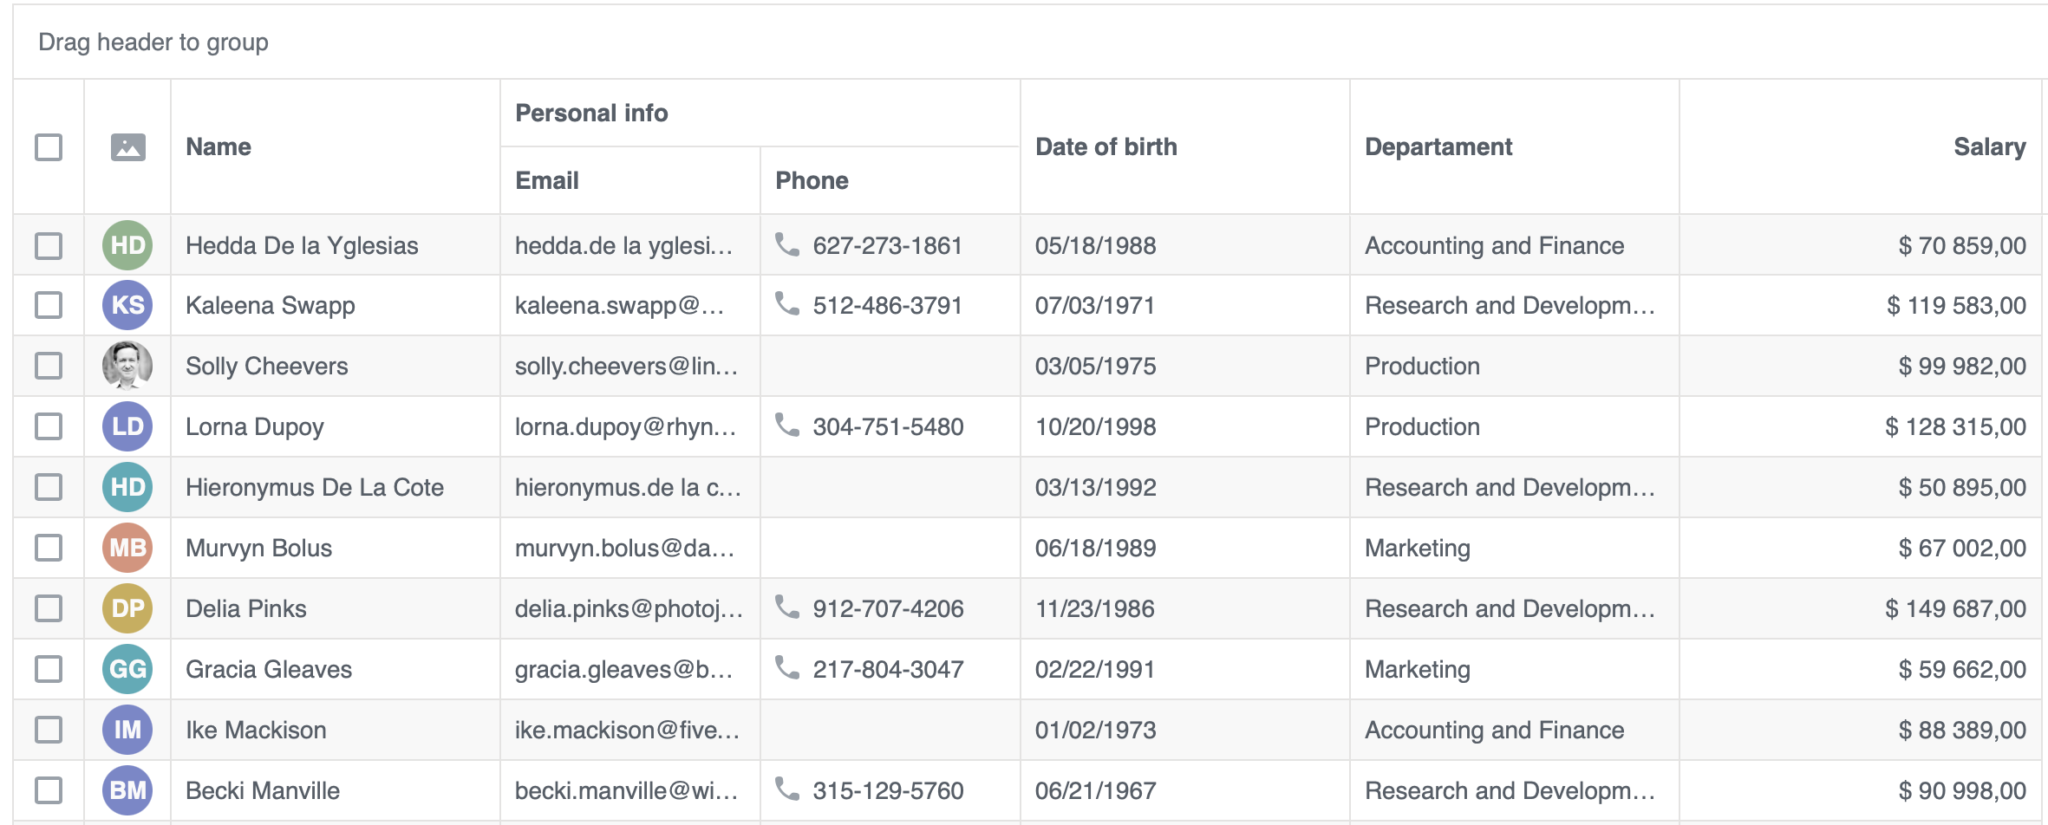The height and width of the screenshot is (825, 2048).
Task: Click salary $ 90 998,00
Action: click(1962, 791)
